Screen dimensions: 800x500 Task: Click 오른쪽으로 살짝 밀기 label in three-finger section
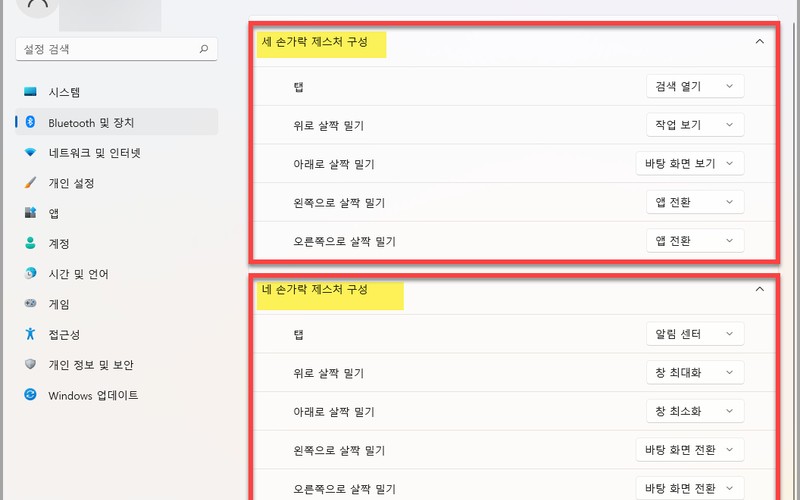coord(344,241)
